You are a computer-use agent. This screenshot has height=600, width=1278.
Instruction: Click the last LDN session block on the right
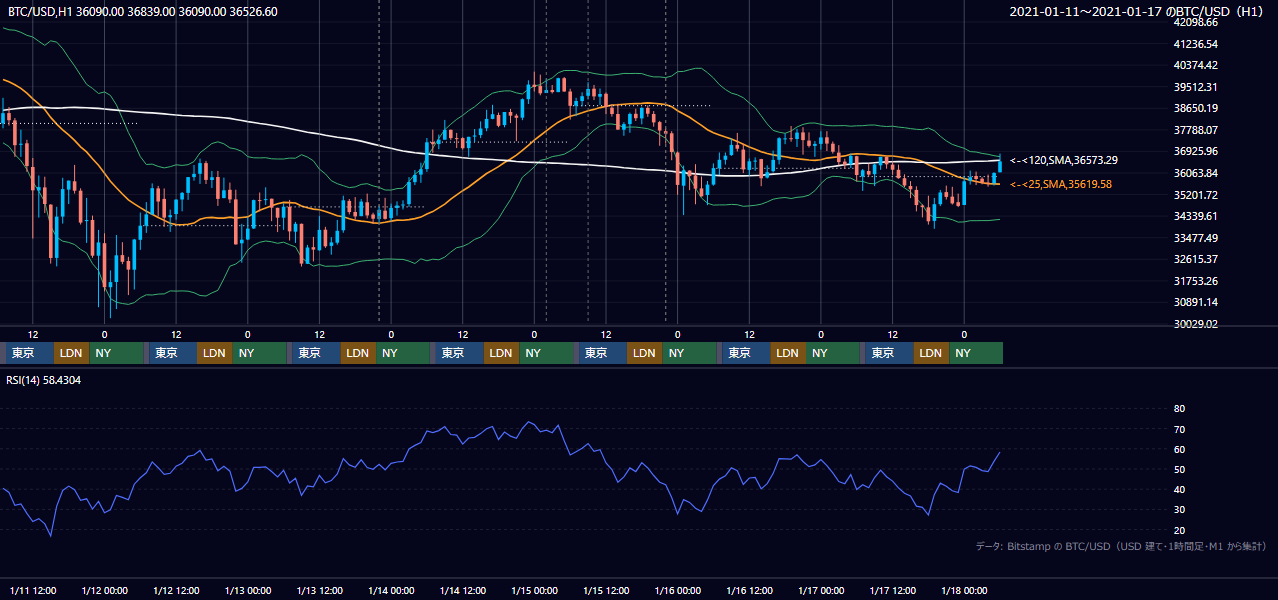tap(931, 353)
